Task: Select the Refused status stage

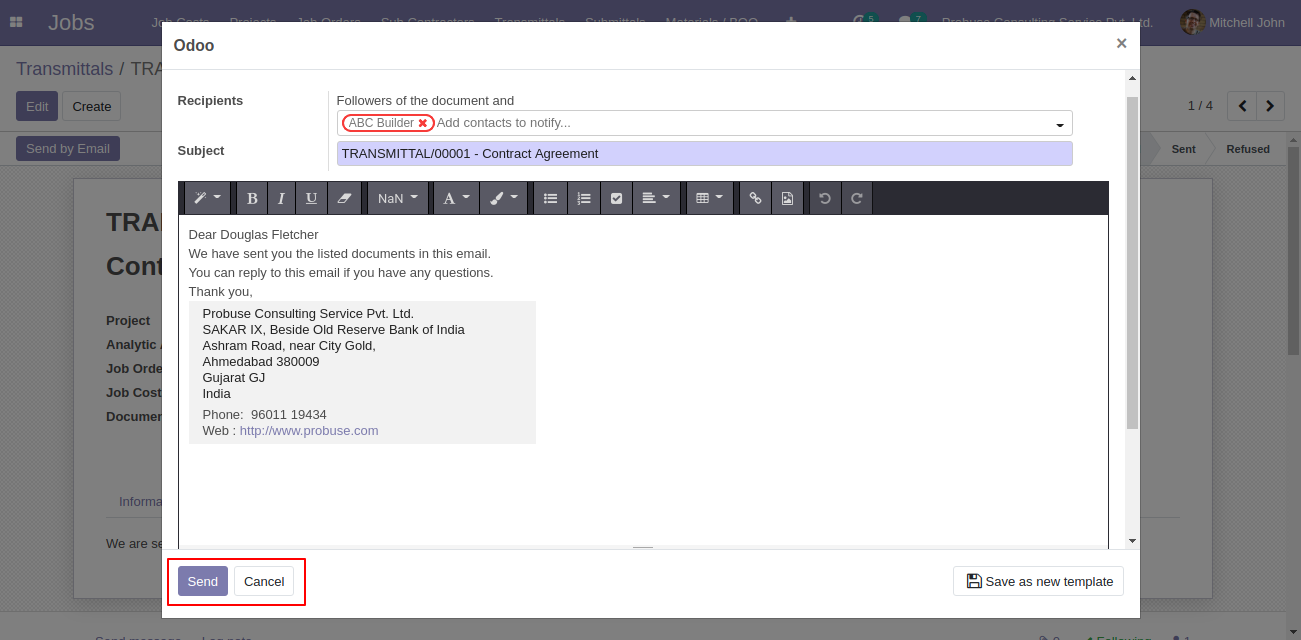Action: pyautogui.click(x=1248, y=149)
